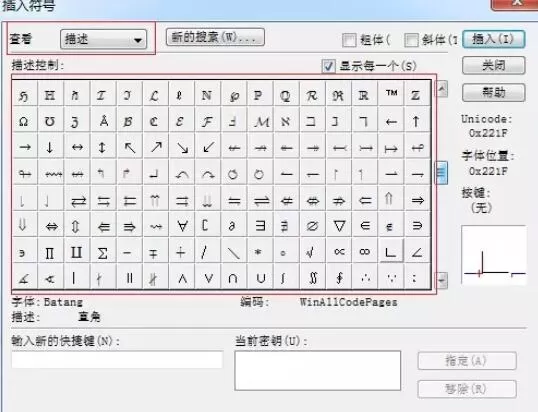Select the empty set ∅ symbol
This screenshot has height=412, width=538.
tap(313, 226)
